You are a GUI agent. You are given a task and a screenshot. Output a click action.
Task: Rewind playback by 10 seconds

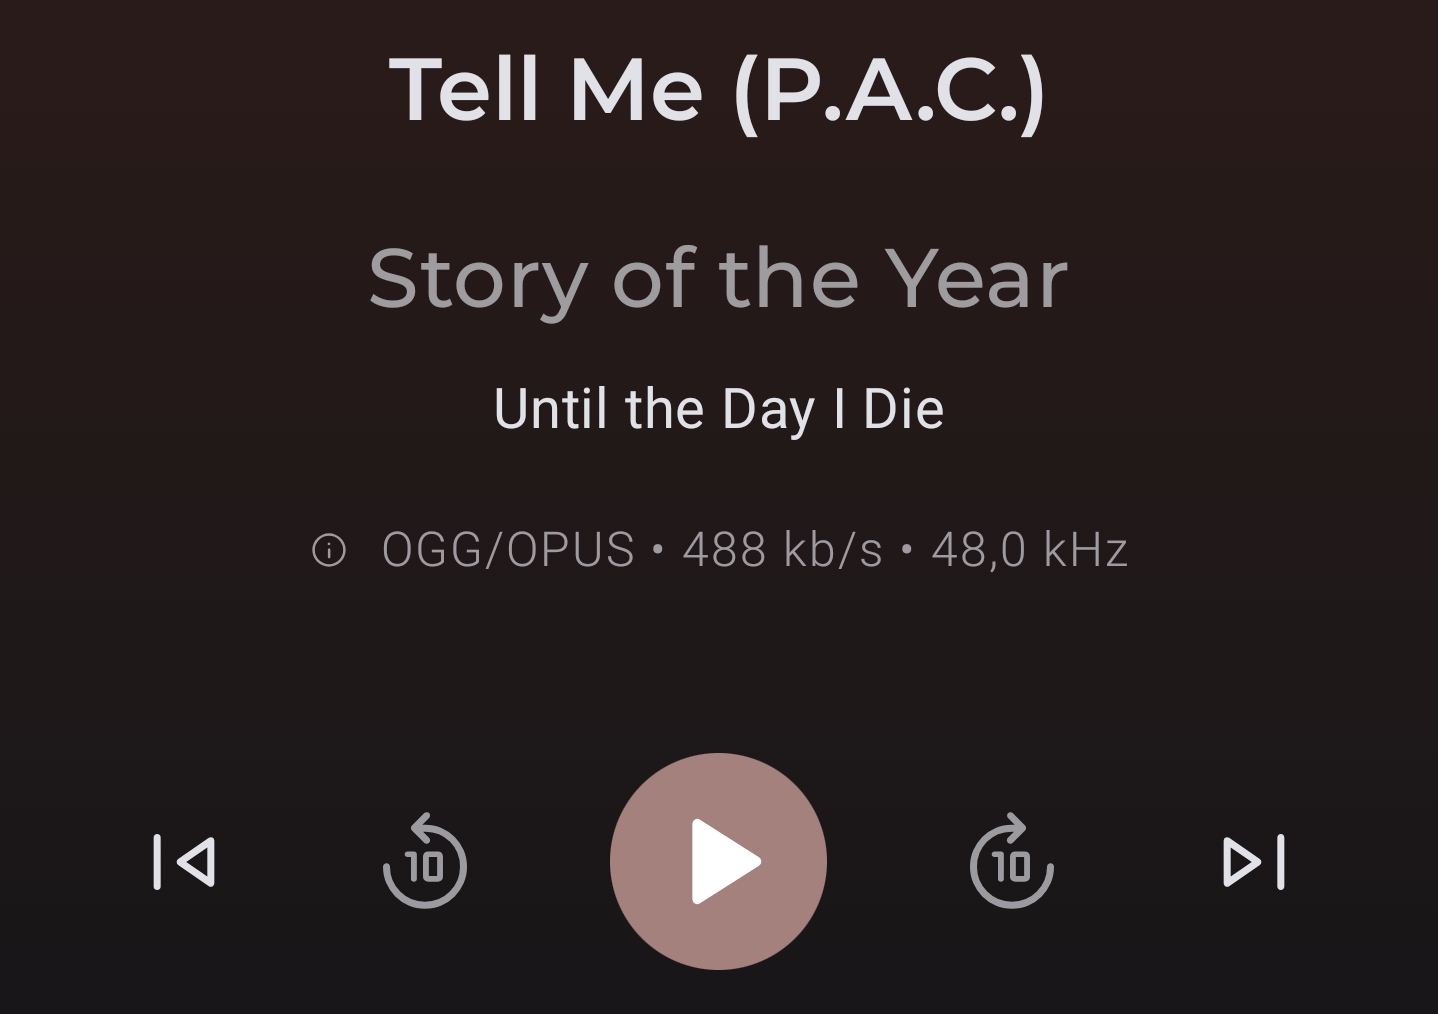click(x=425, y=862)
